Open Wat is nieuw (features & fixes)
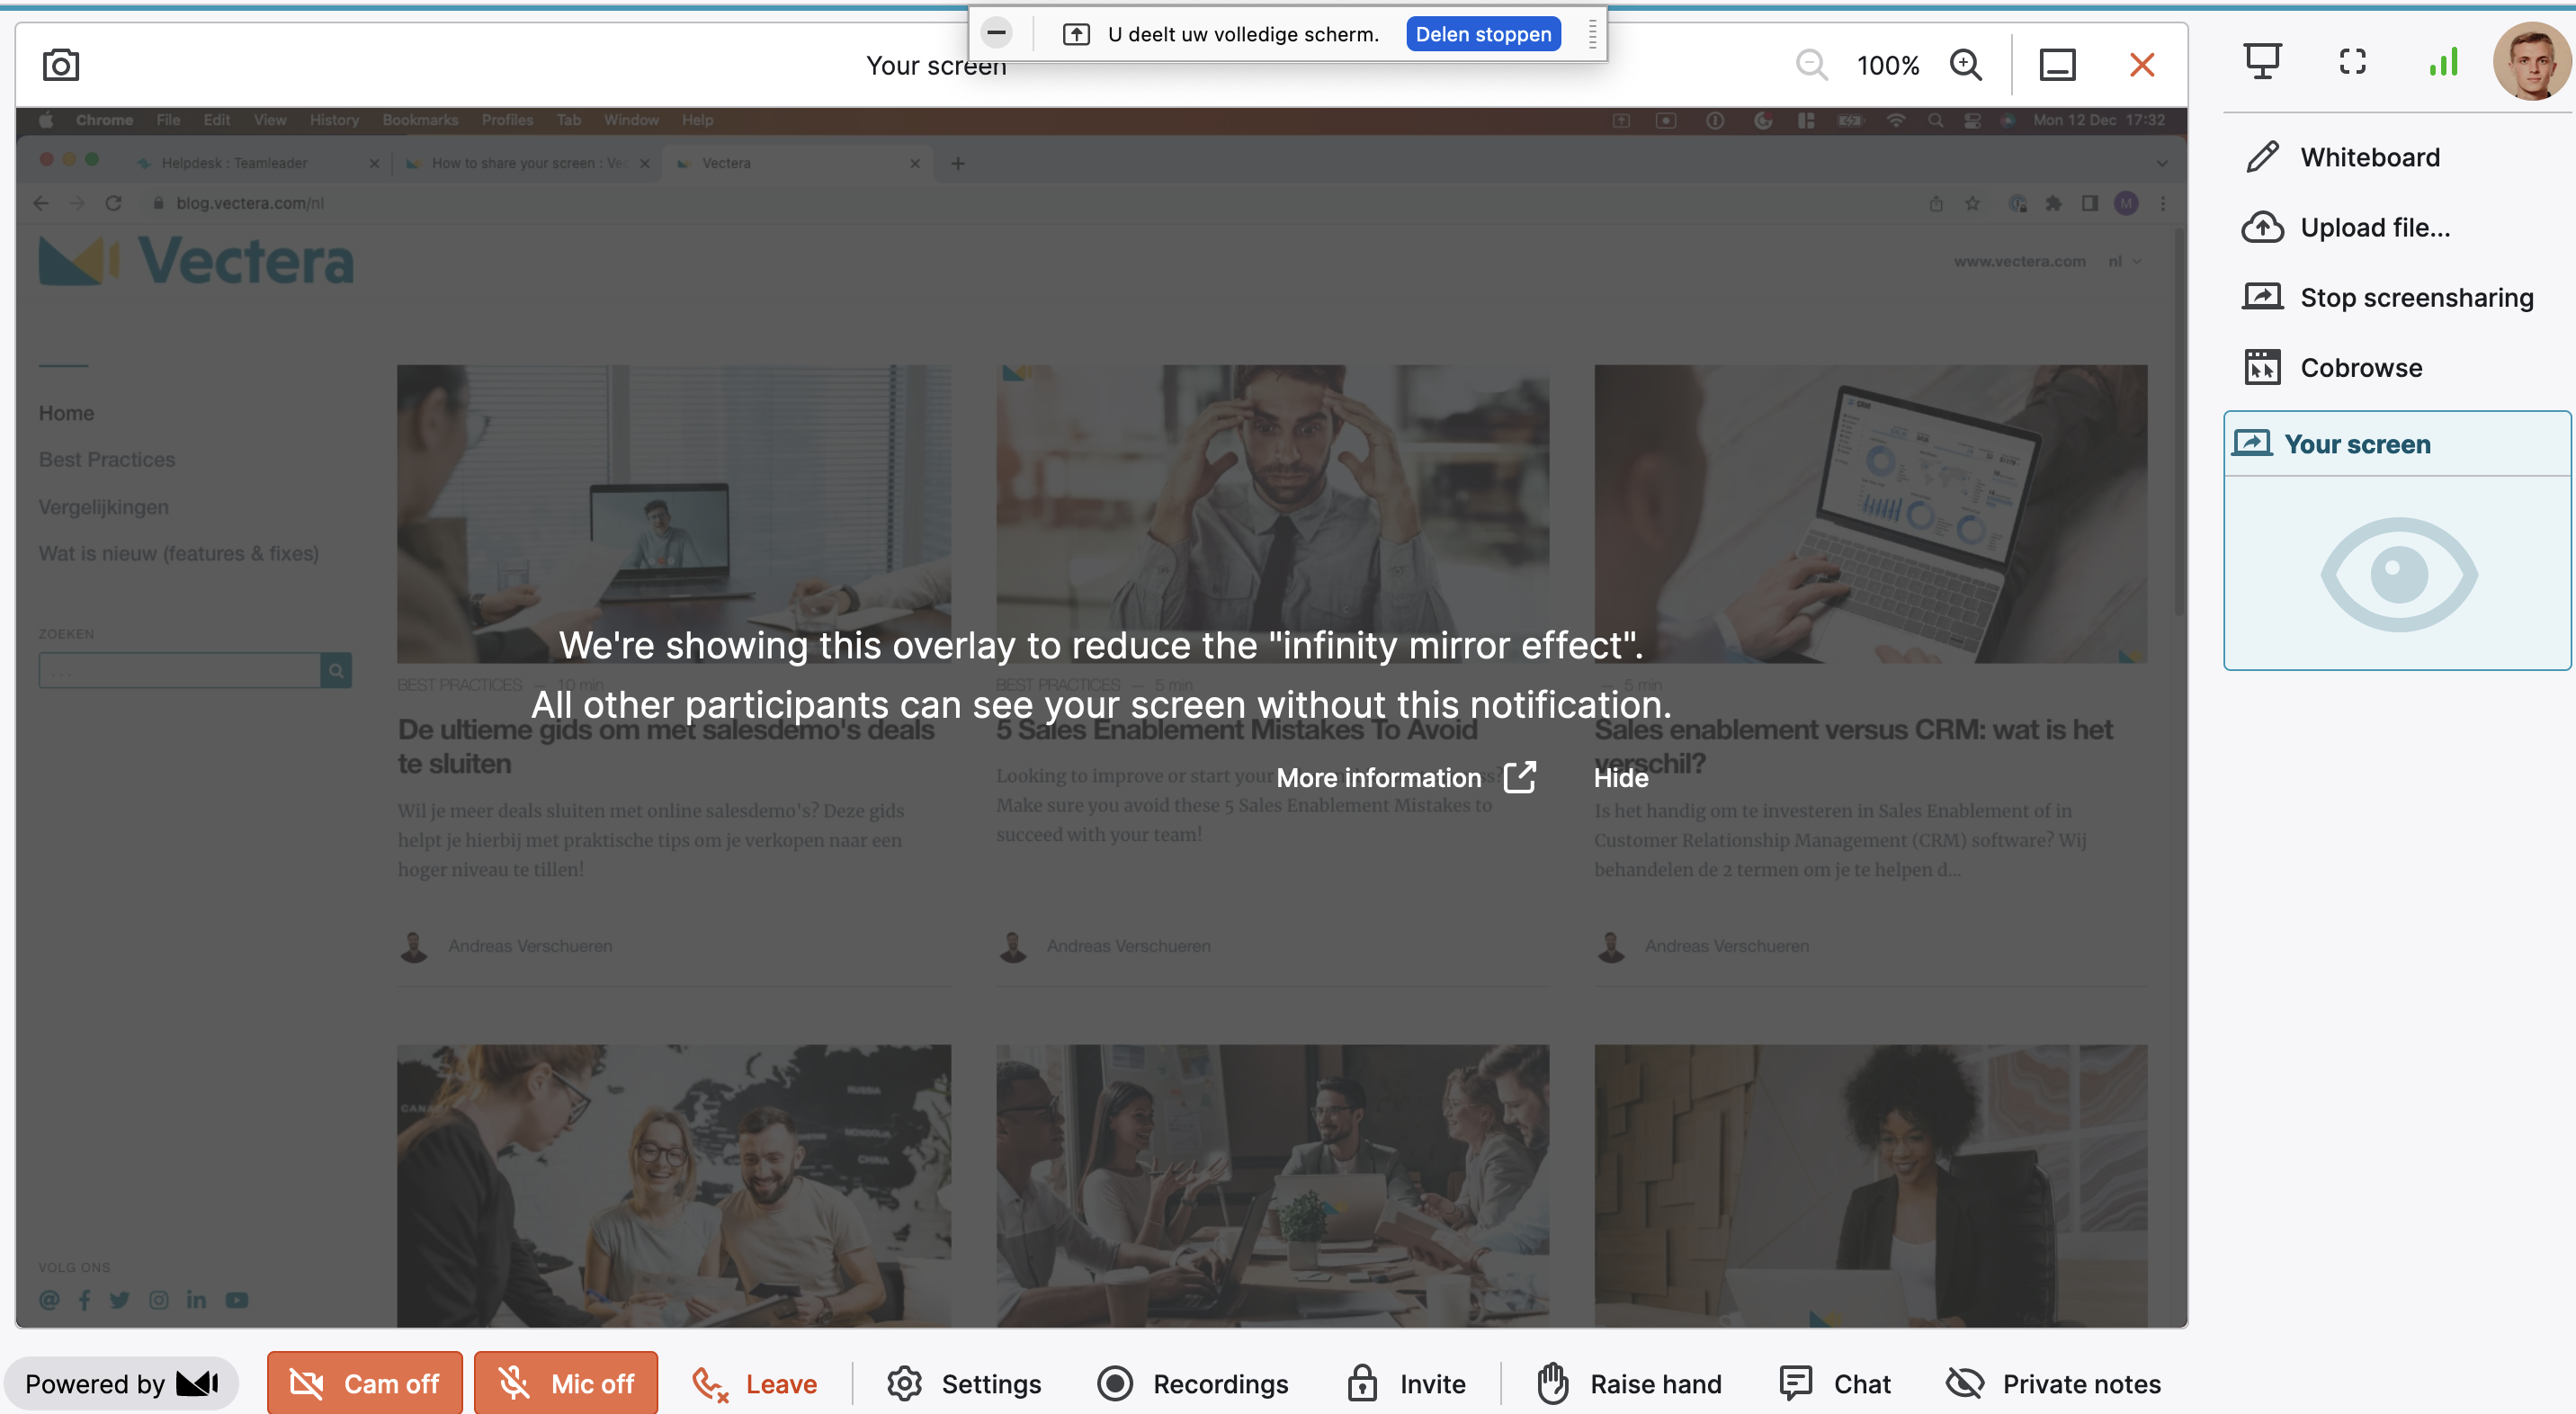The image size is (2576, 1414). [x=178, y=553]
